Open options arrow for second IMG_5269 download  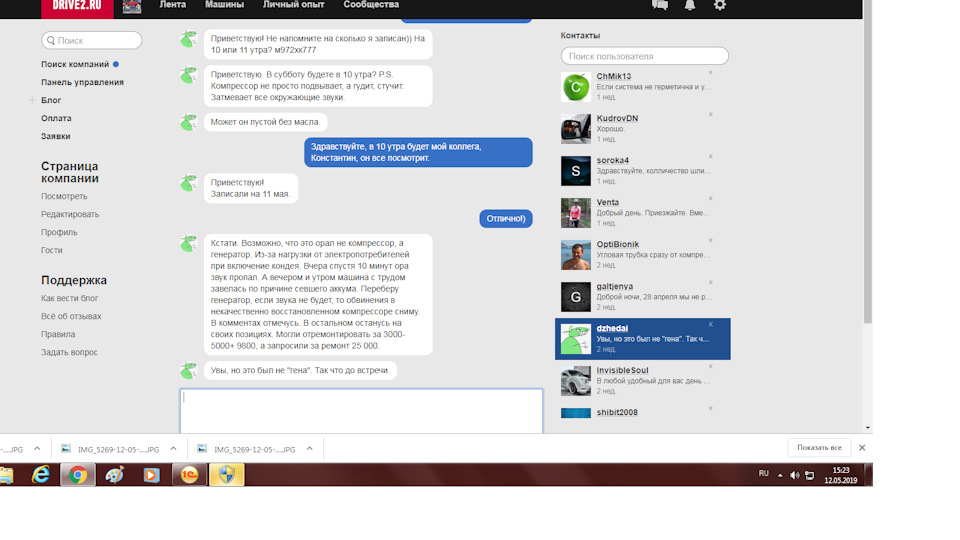pyautogui.click(x=309, y=449)
